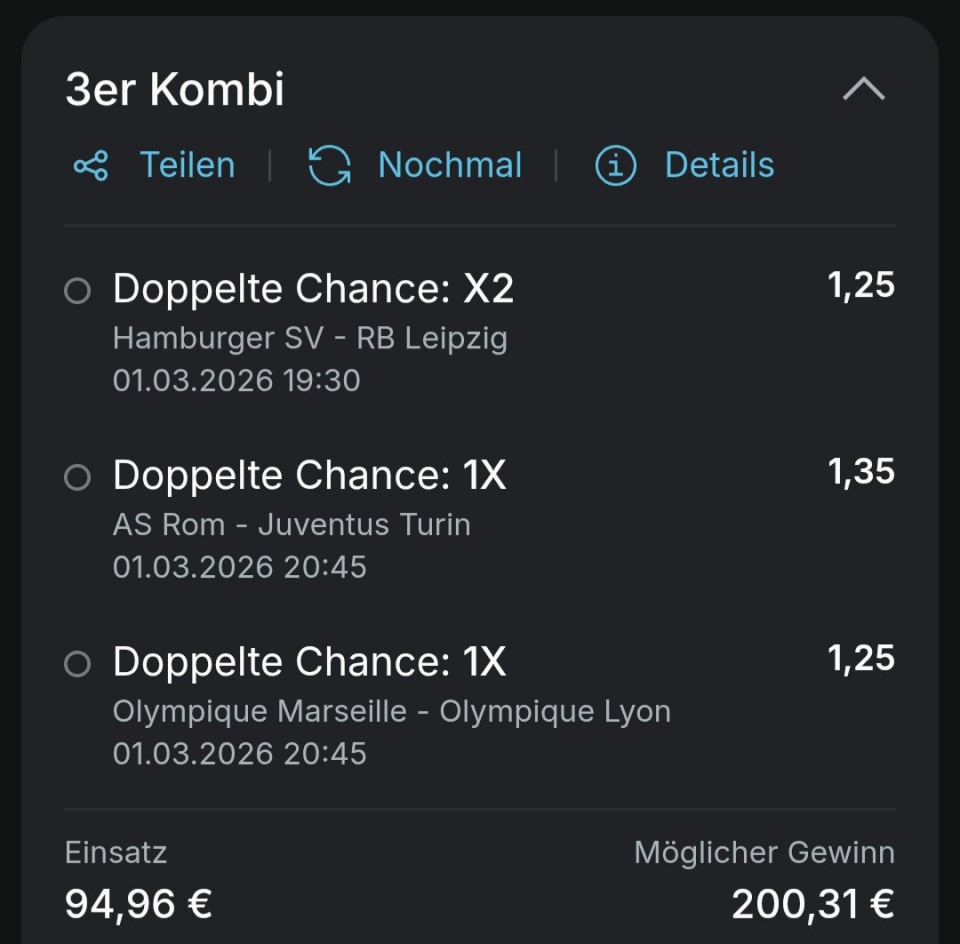Click the 1,25 odds for Hamburger SV bet
This screenshot has width=960, height=944.
[x=861, y=286]
